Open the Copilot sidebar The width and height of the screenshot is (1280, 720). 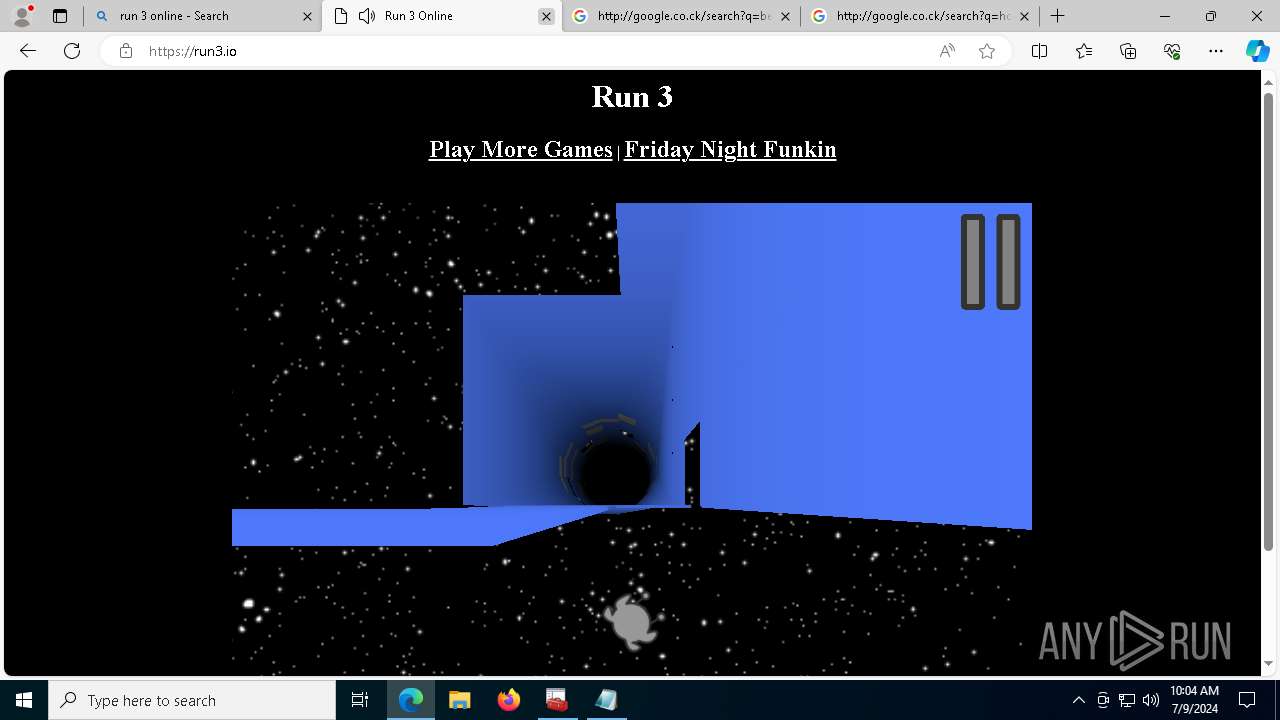pyautogui.click(x=1257, y=51)
